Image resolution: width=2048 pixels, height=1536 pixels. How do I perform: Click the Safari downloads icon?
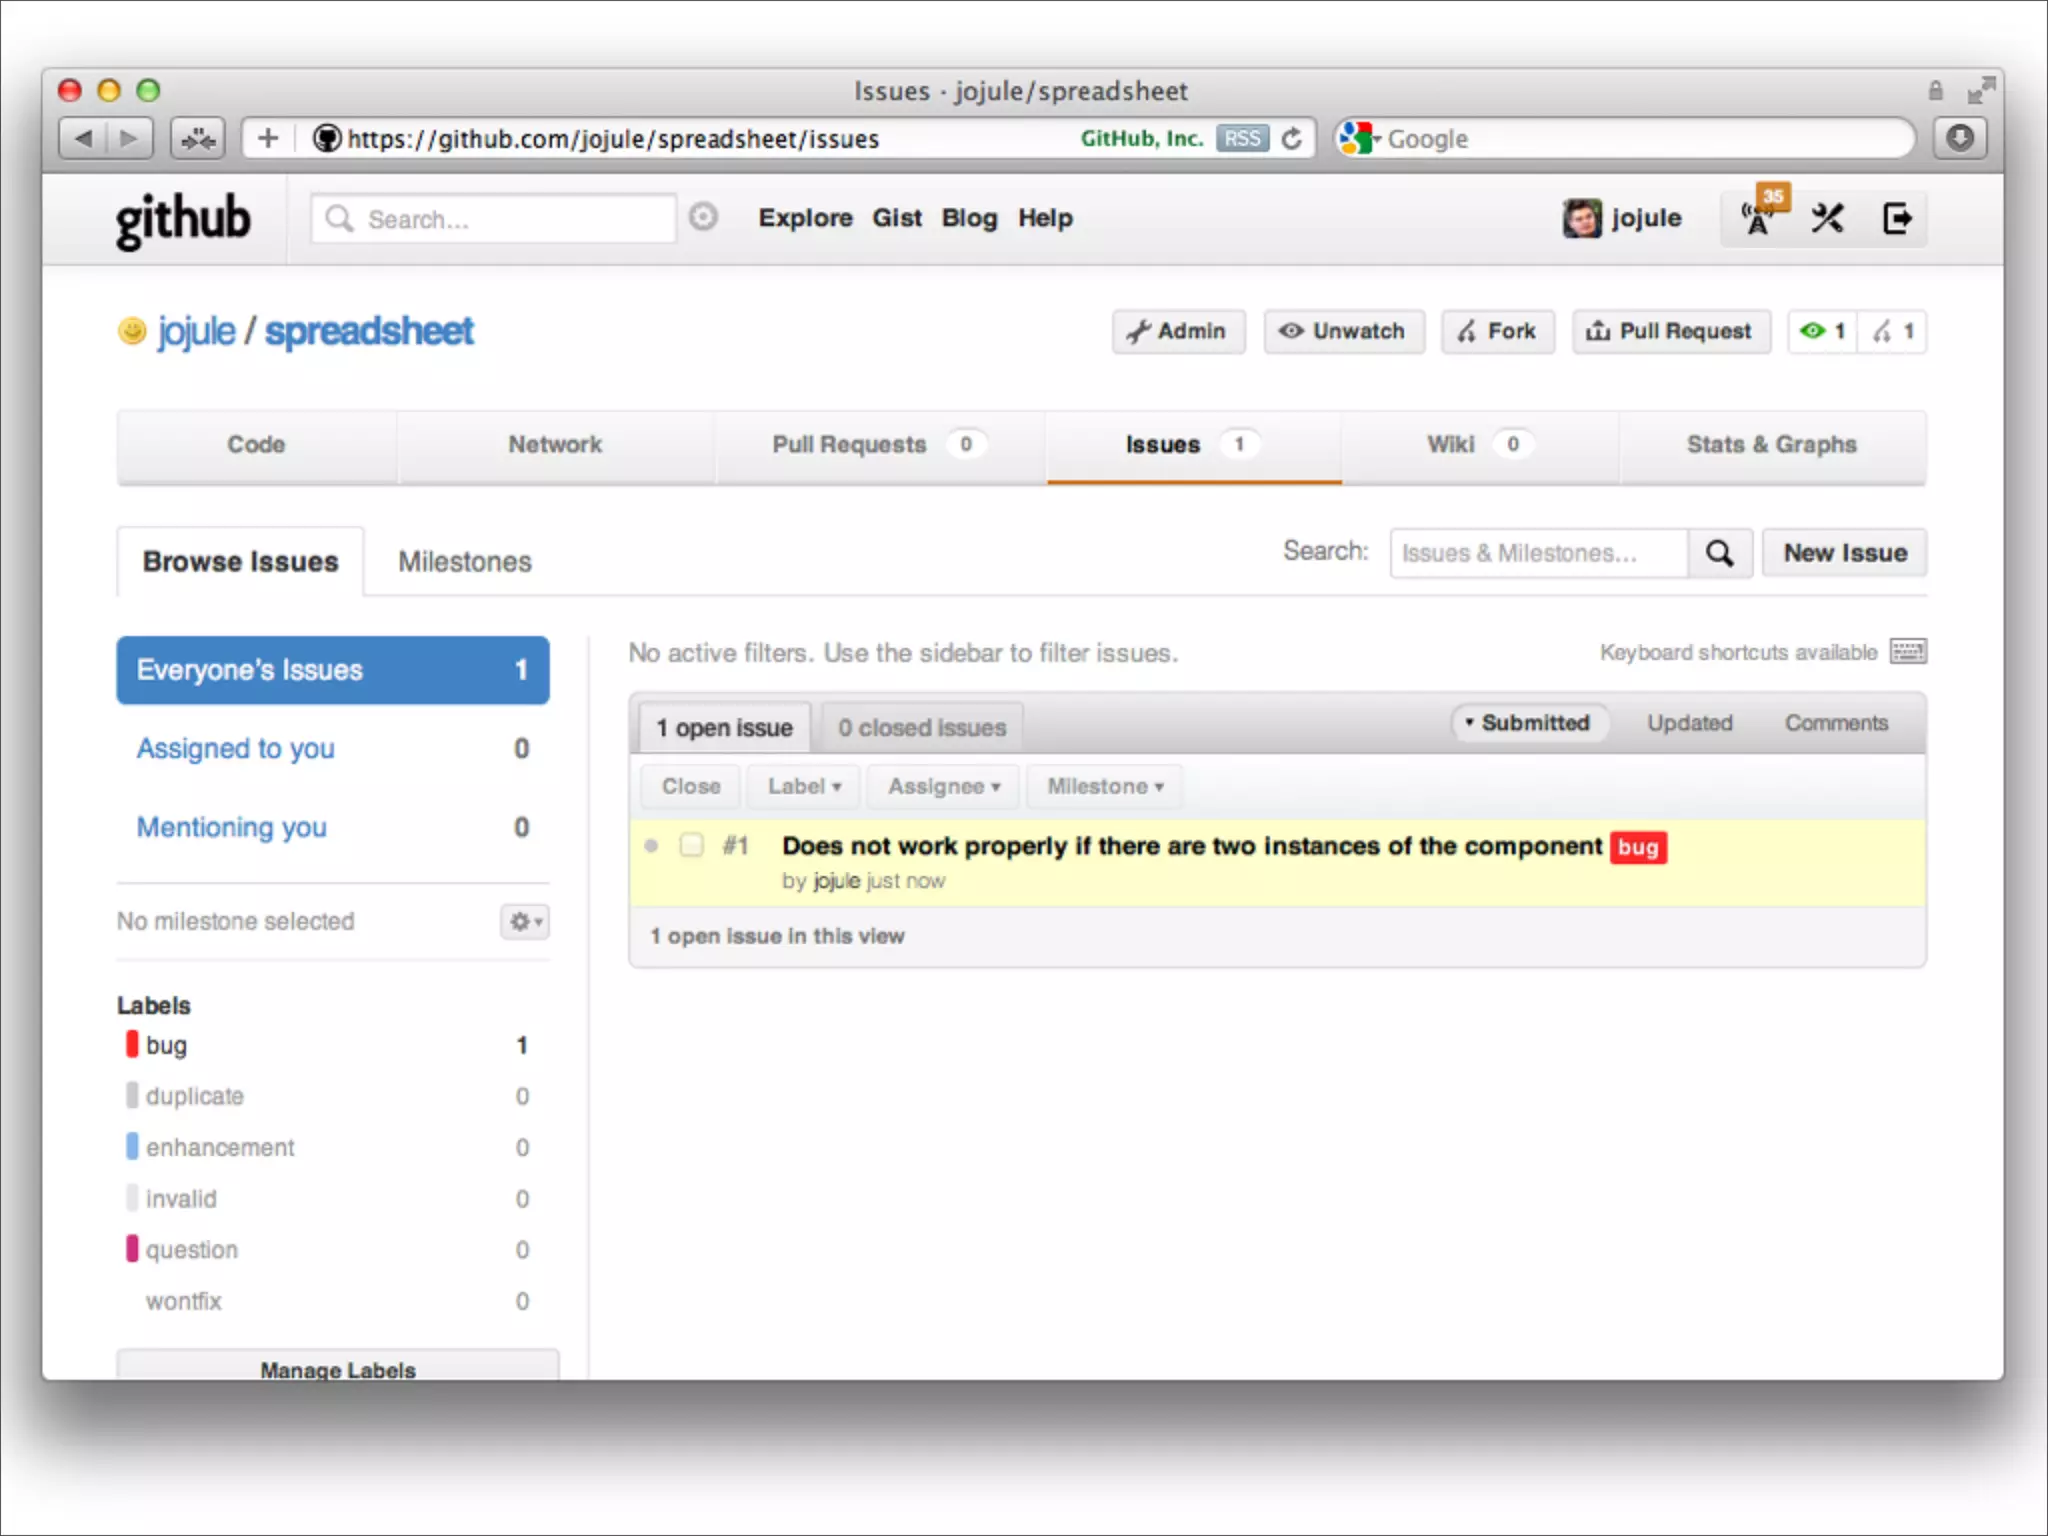[x=1959, y=138]
